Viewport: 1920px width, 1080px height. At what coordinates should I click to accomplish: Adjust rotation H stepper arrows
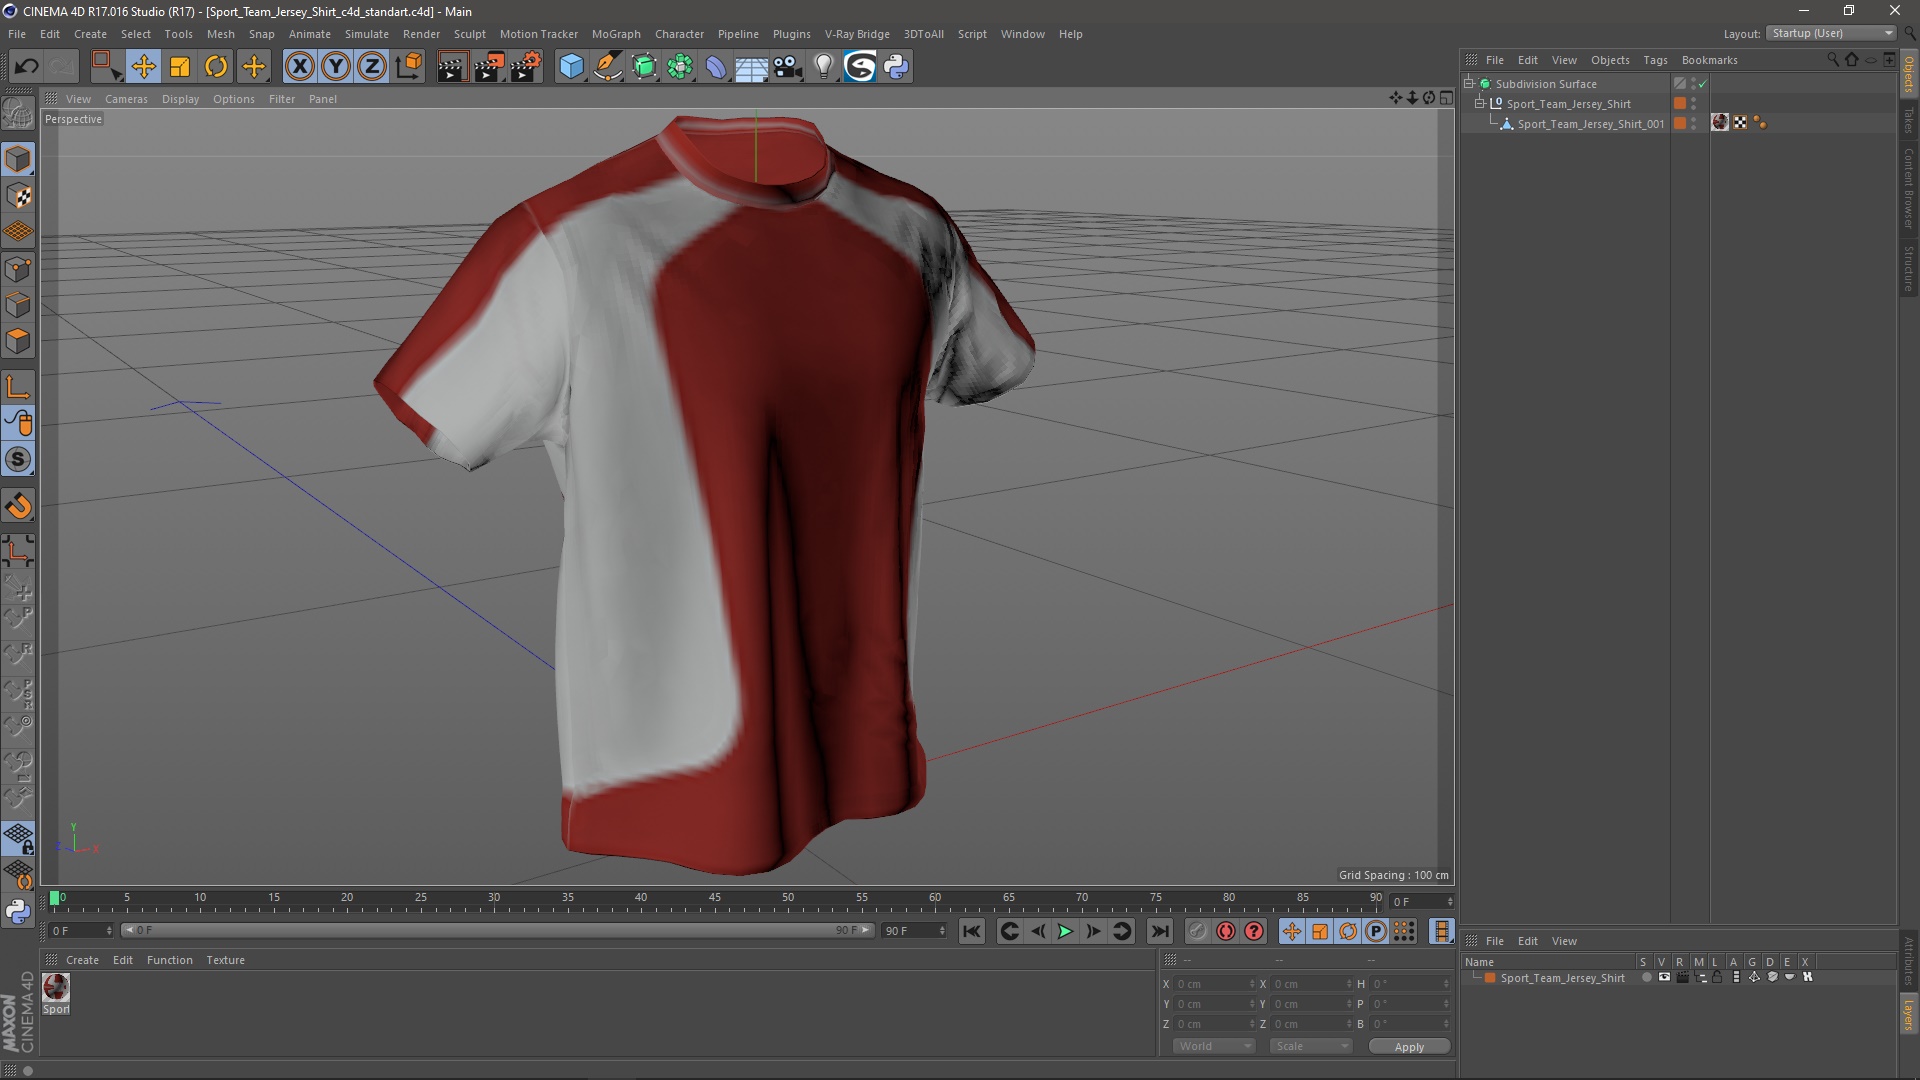click(1446, 984)
